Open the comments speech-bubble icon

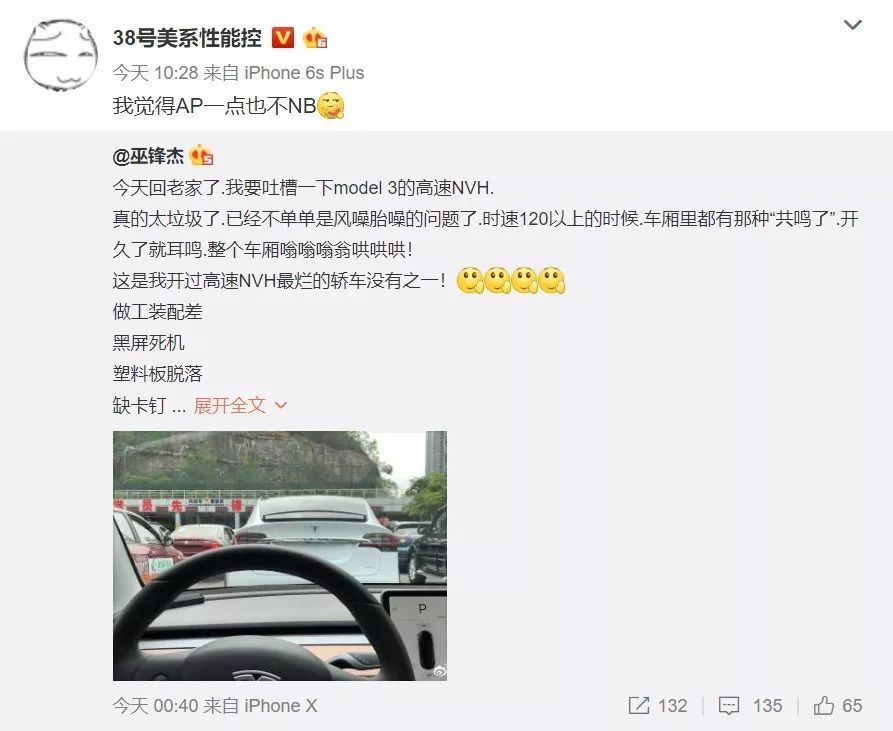tap(728, 706)
